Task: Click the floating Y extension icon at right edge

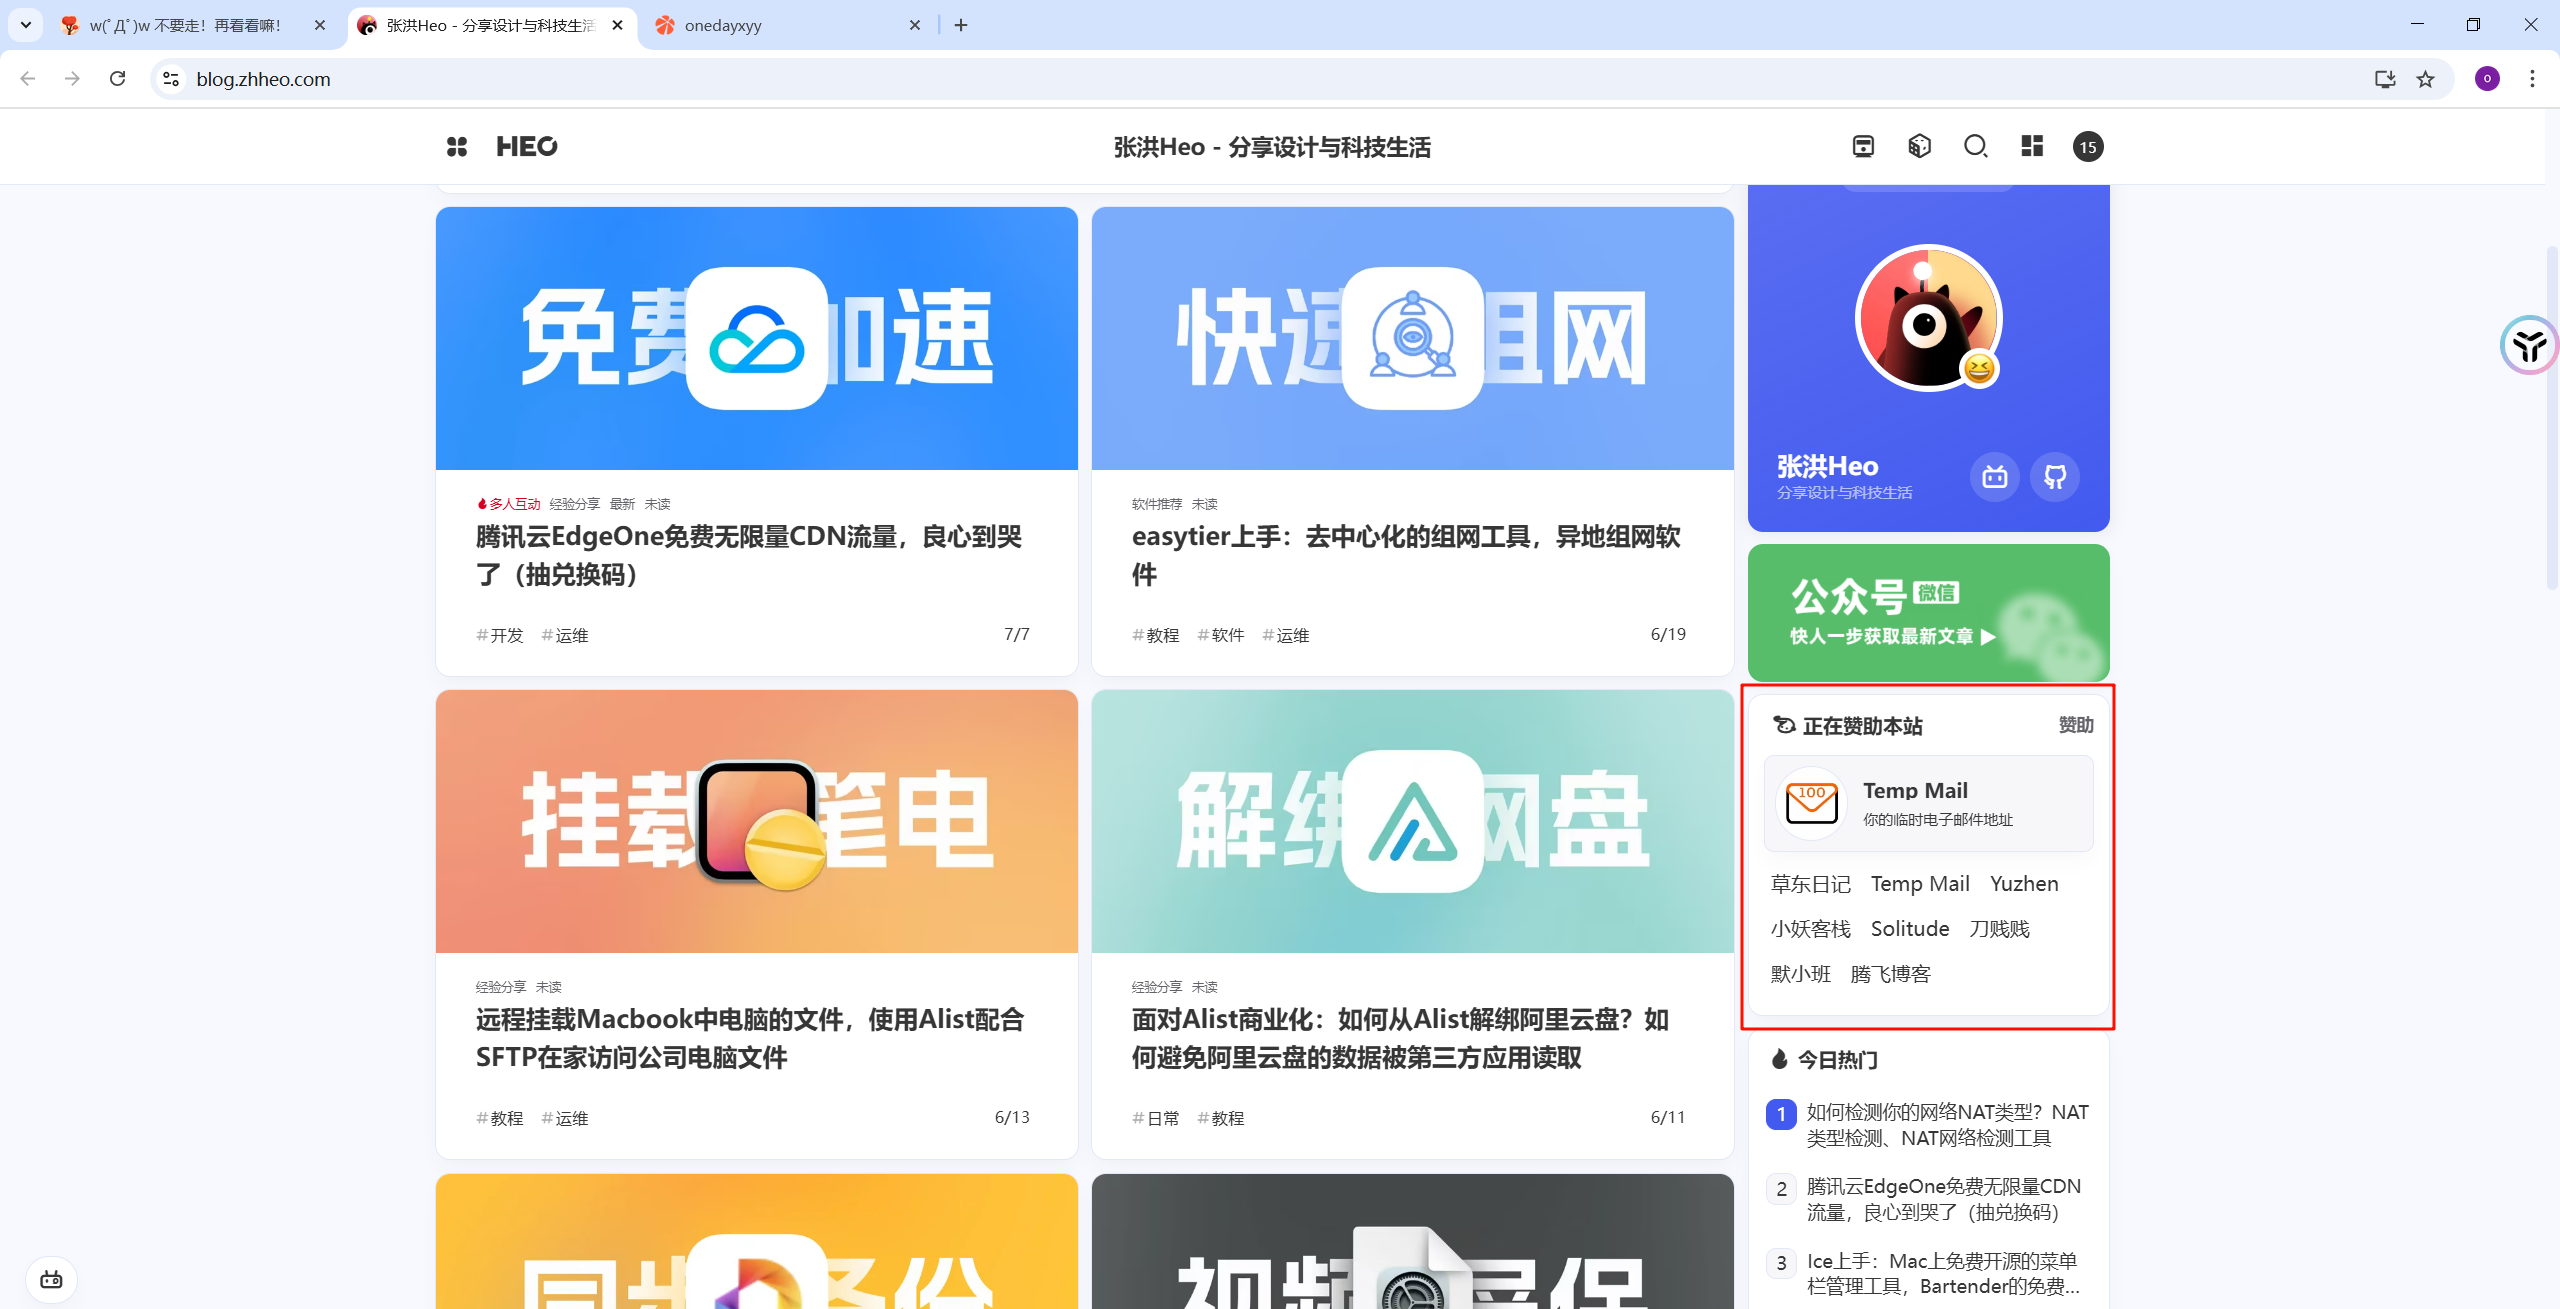Action: (x=2530, y=346)
